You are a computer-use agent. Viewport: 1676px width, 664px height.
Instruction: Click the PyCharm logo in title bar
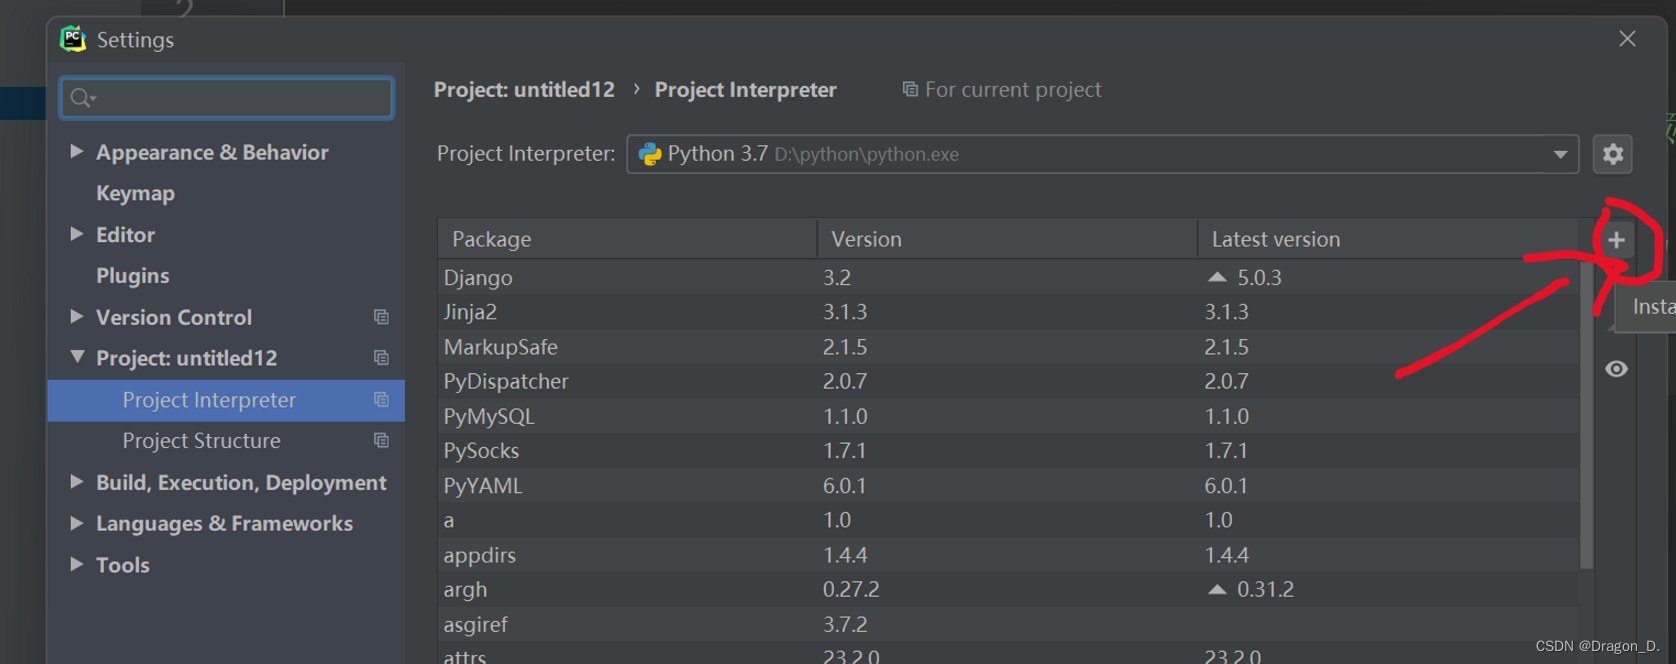(73, 39)
